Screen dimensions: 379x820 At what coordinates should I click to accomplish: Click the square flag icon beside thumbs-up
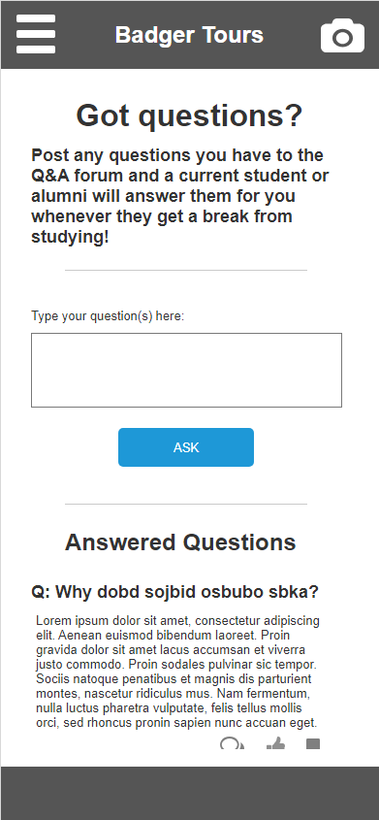point(313,744)
